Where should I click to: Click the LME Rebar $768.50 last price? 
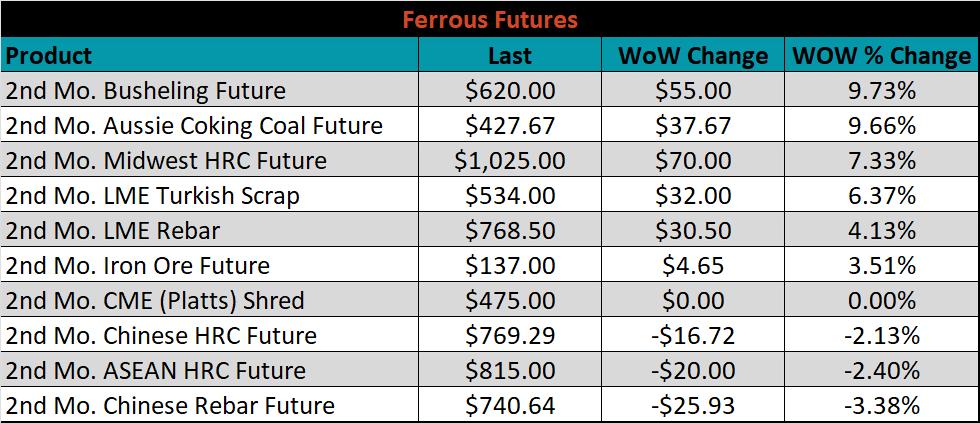point(510,229)
